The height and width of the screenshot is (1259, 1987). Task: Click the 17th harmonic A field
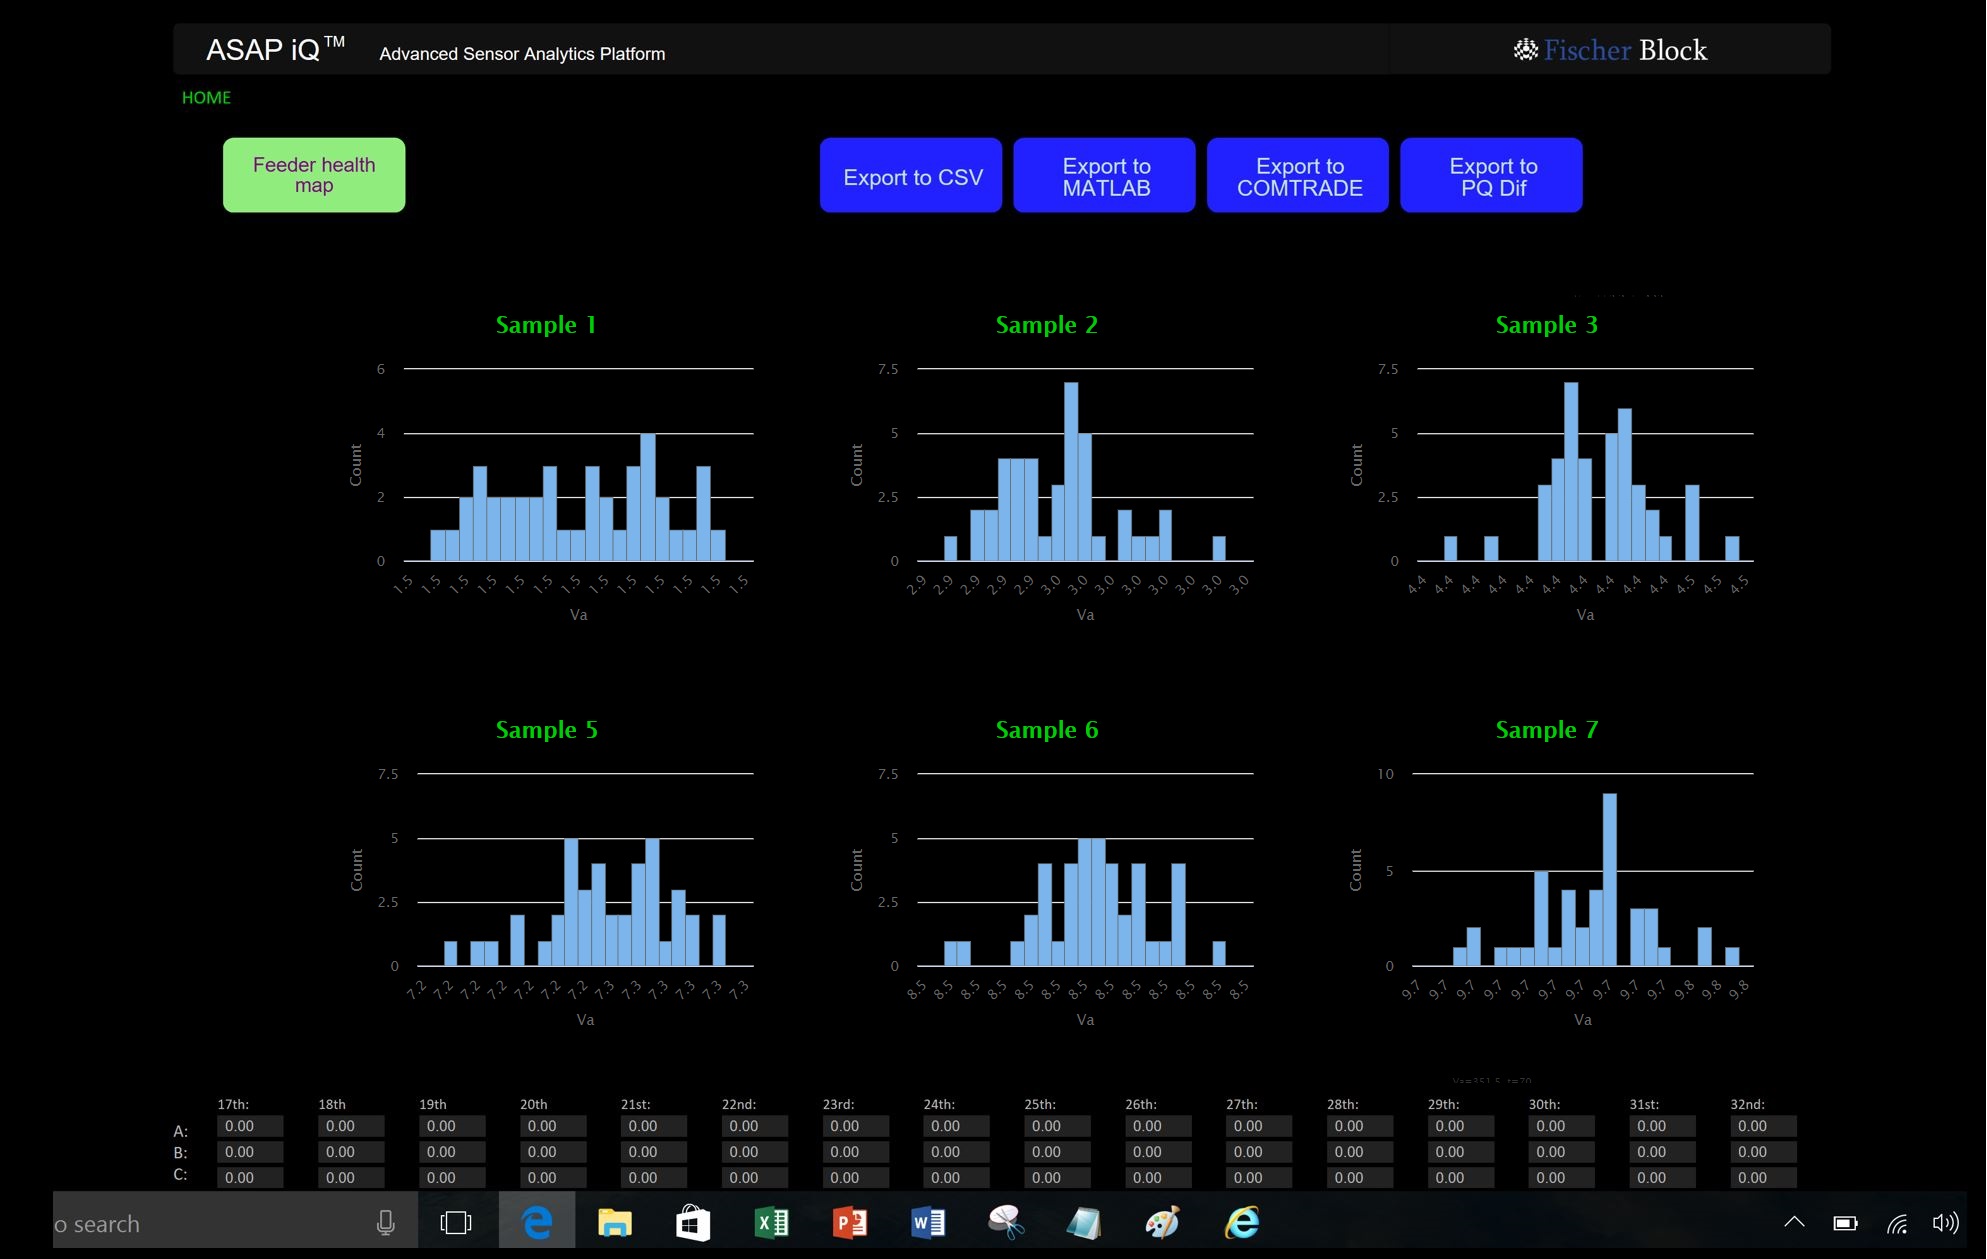[x=249, y=1126]
